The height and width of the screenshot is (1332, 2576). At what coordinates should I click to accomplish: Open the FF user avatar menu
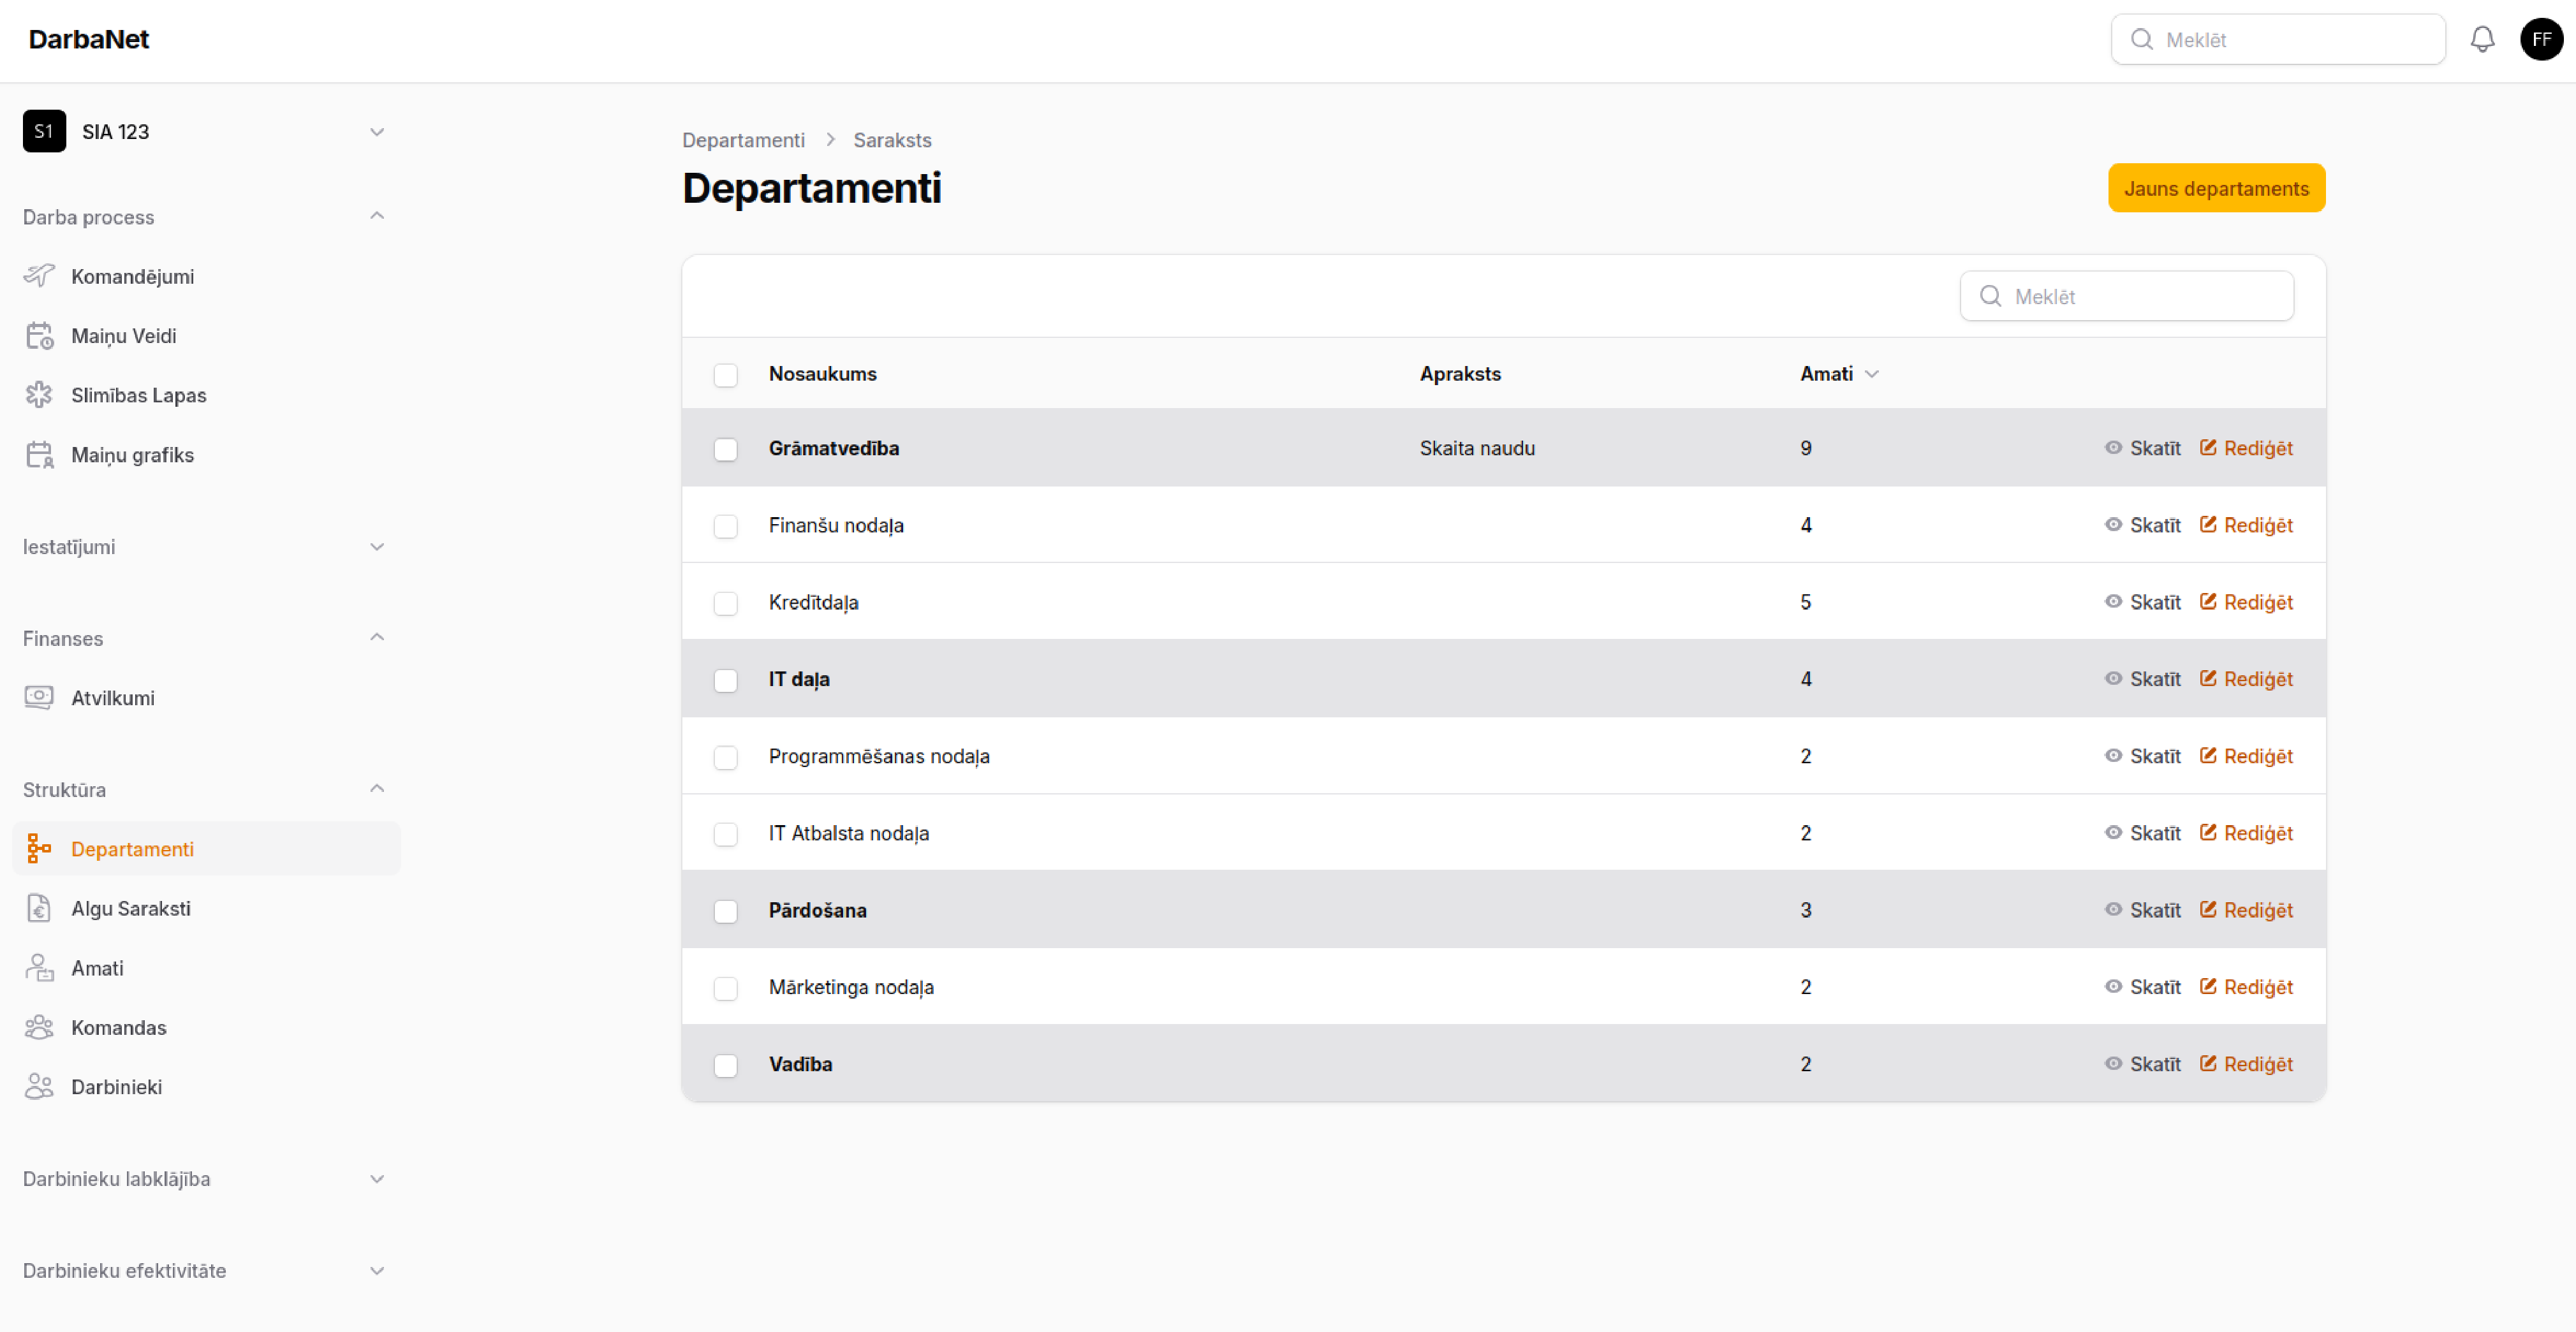2541,39
